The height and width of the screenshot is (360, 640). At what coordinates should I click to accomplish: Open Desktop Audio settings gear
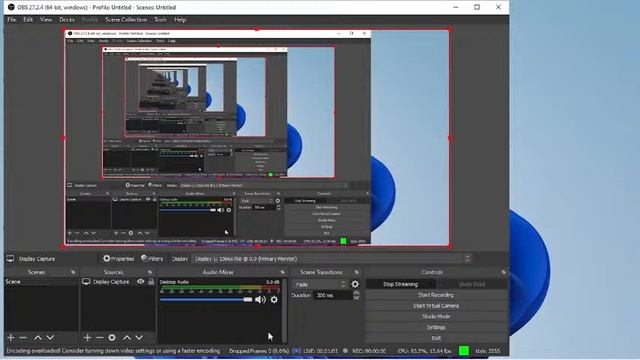pos(274,300)
